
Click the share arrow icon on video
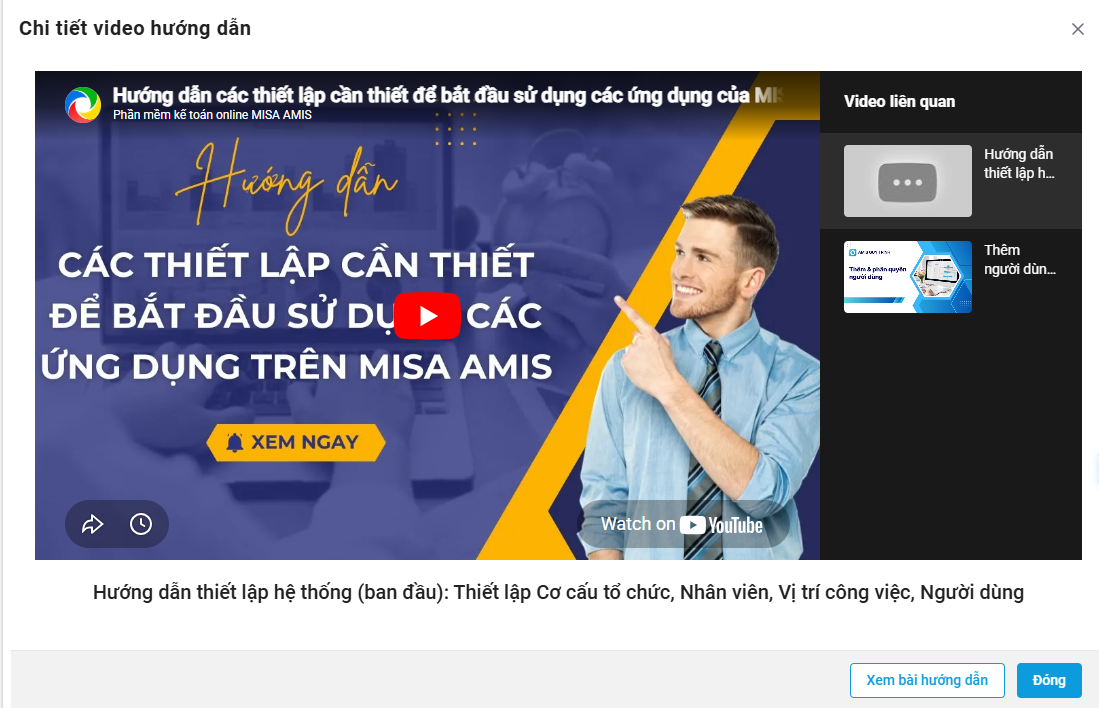click(x=93, y=524)
